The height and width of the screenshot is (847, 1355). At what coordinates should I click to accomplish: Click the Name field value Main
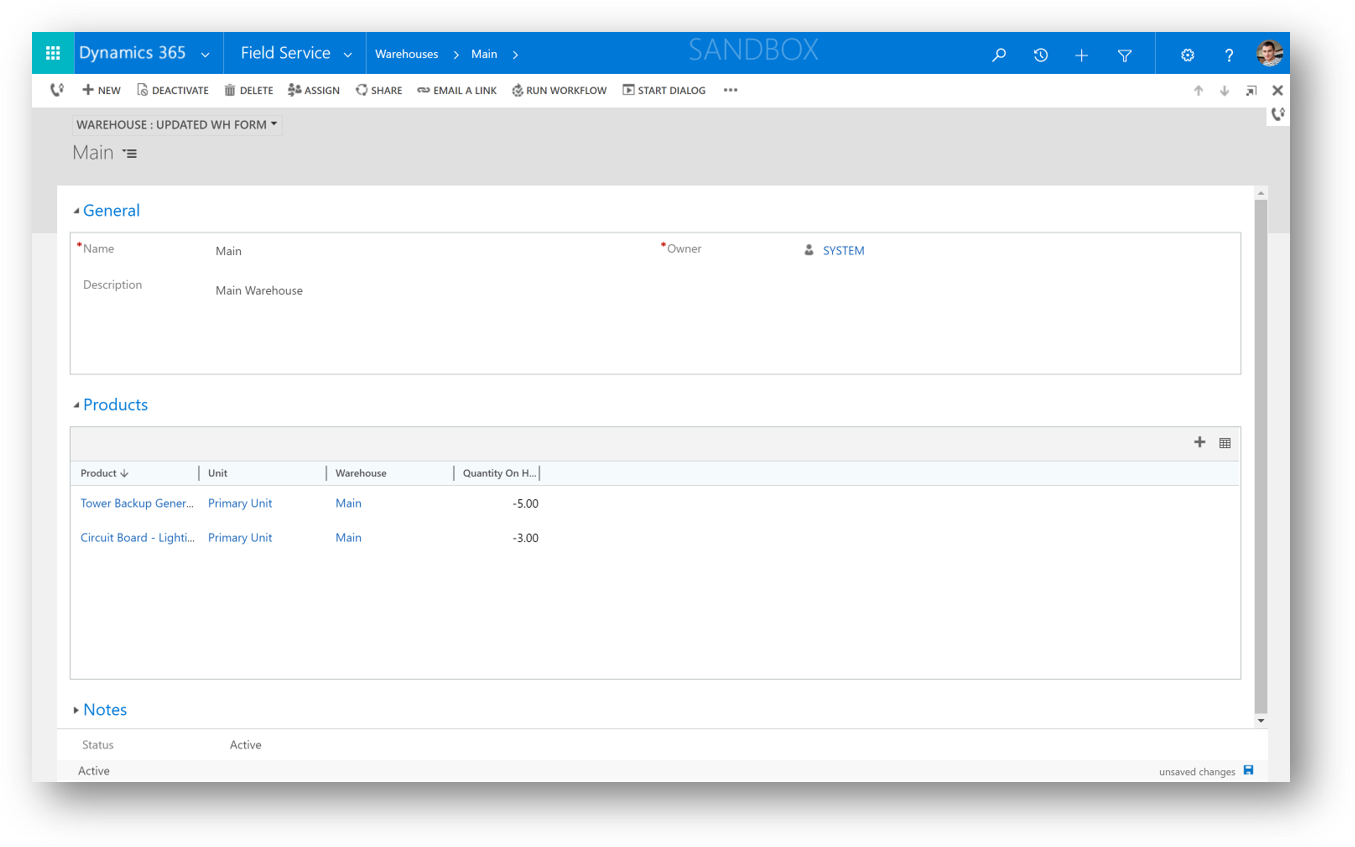click(x=228, y=251)
